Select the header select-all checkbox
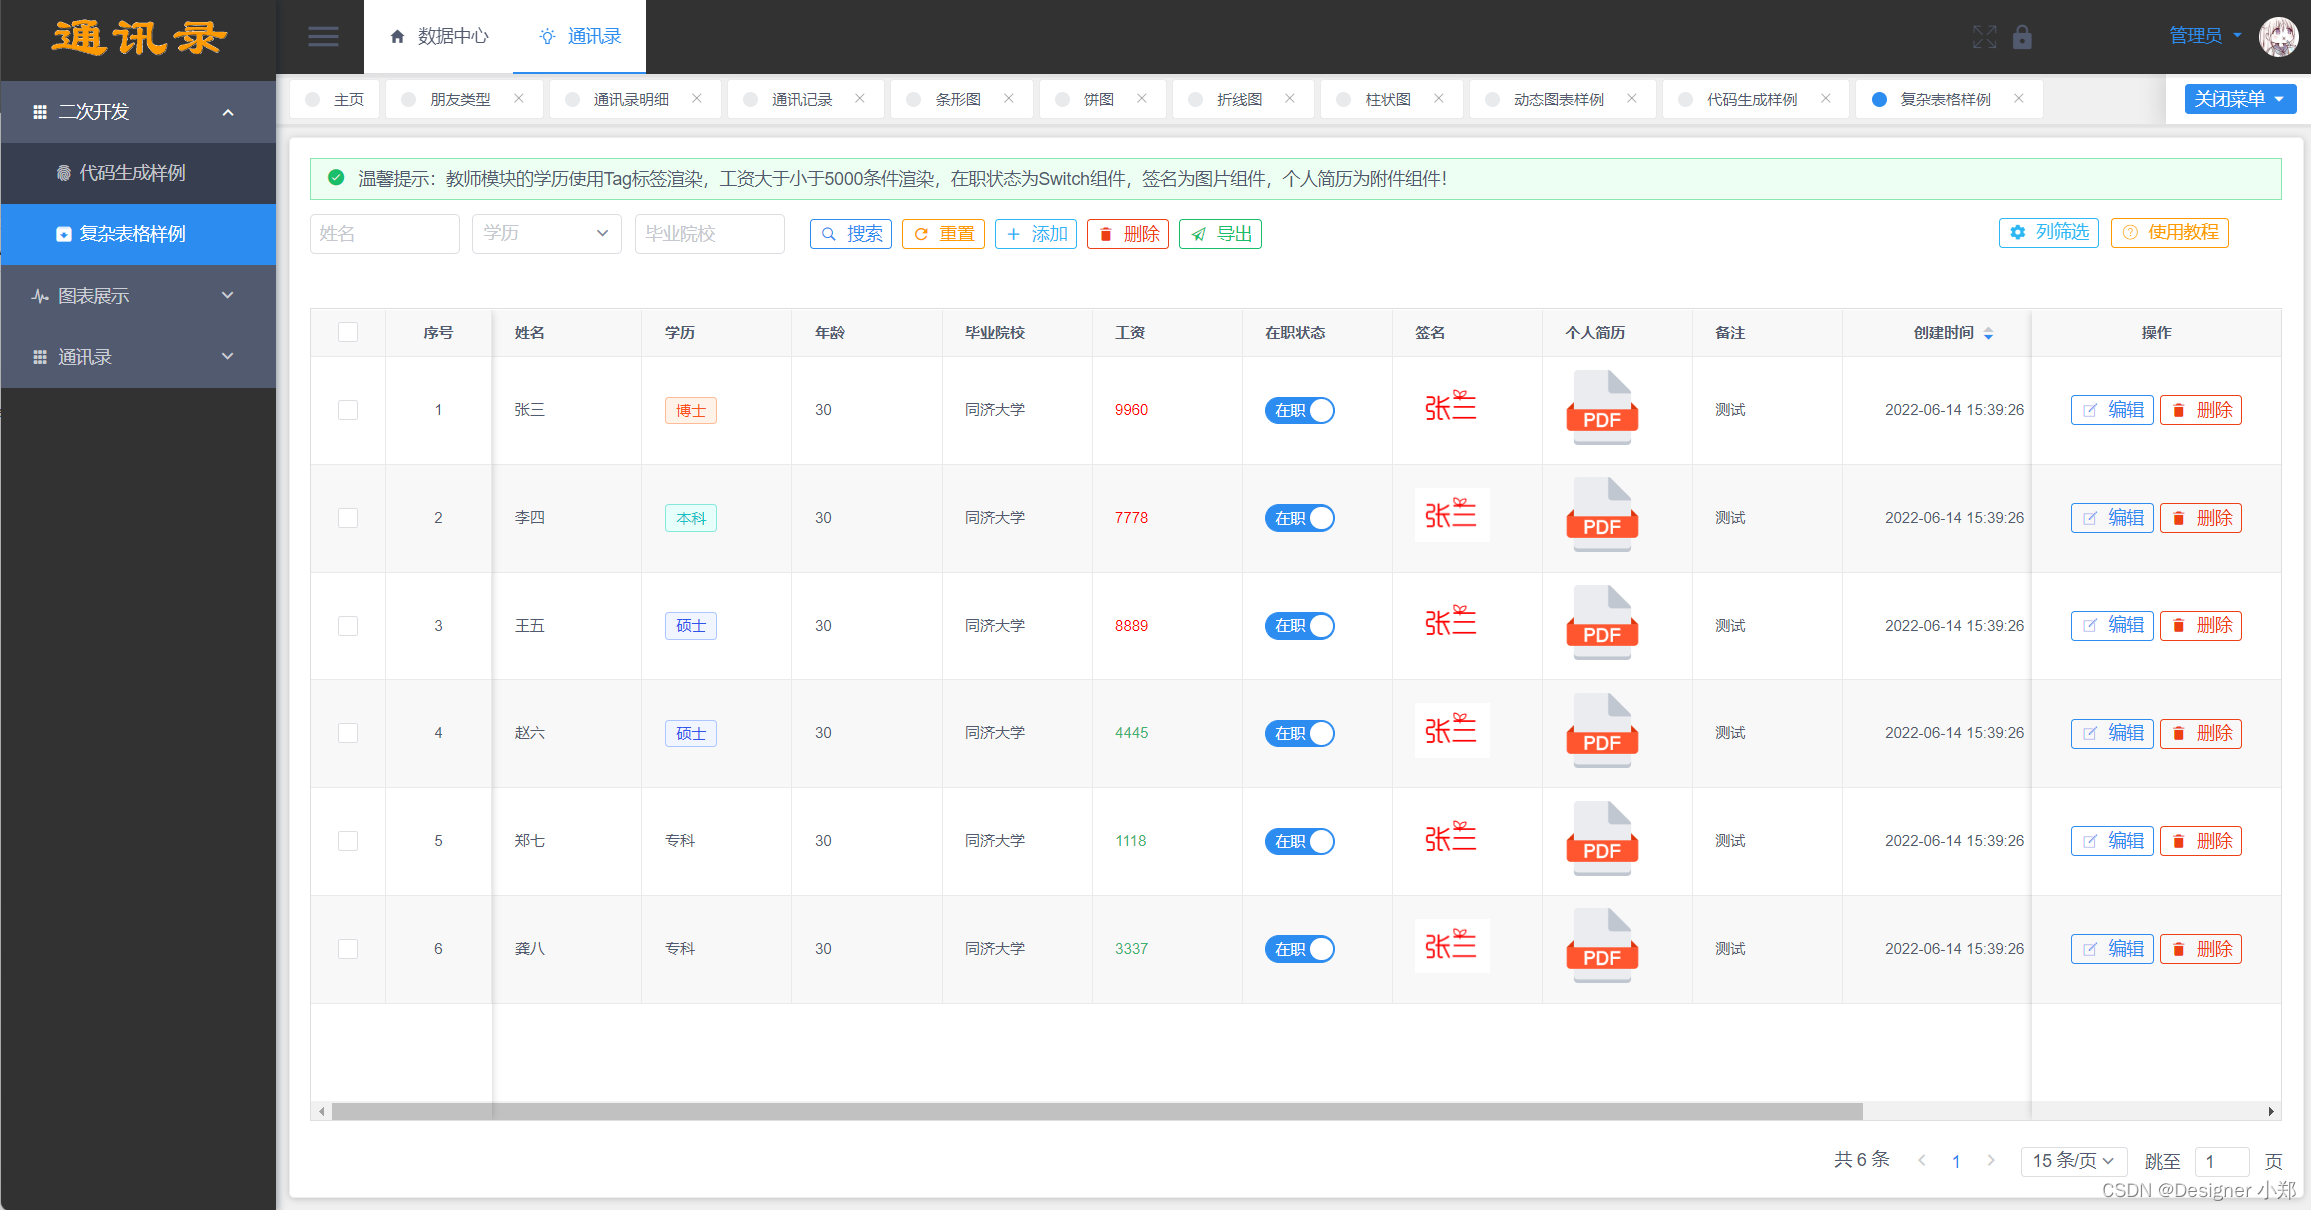The width and height of the screenshot is (2311, 1210). point(347,331)
